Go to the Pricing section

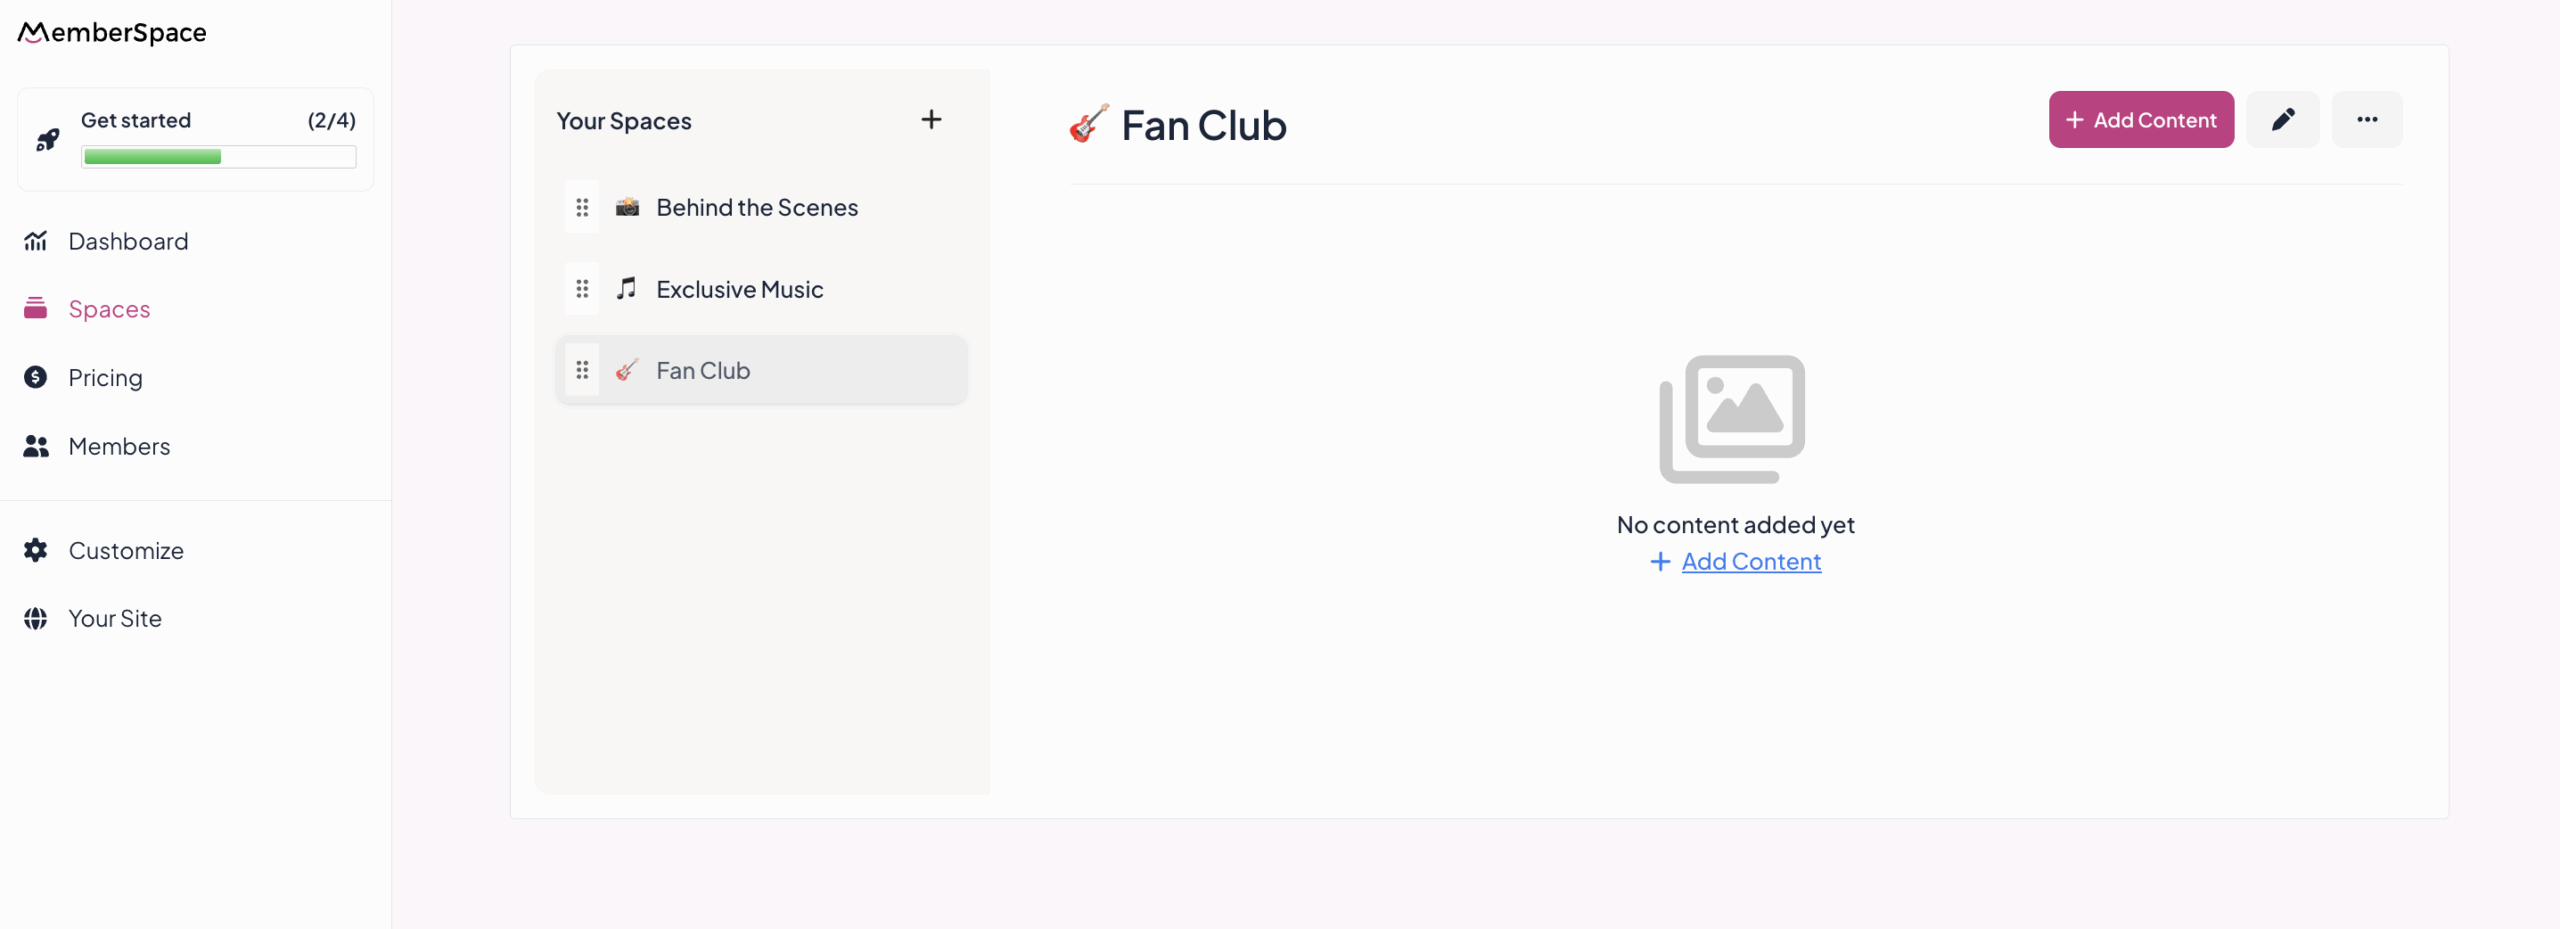[105, 378]
